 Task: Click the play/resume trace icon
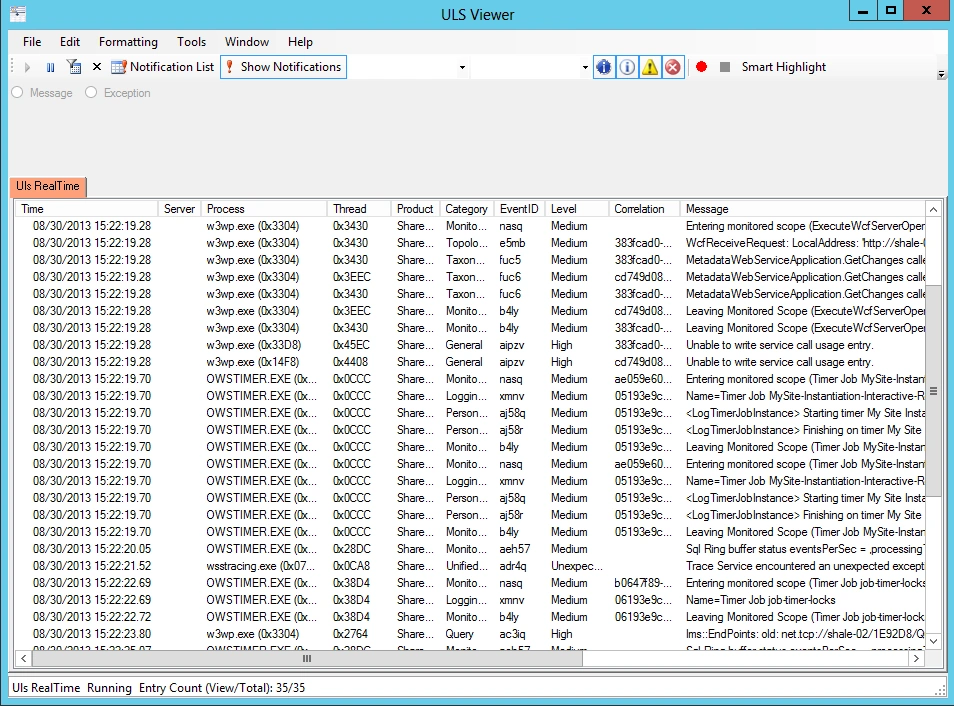point(27,67)
